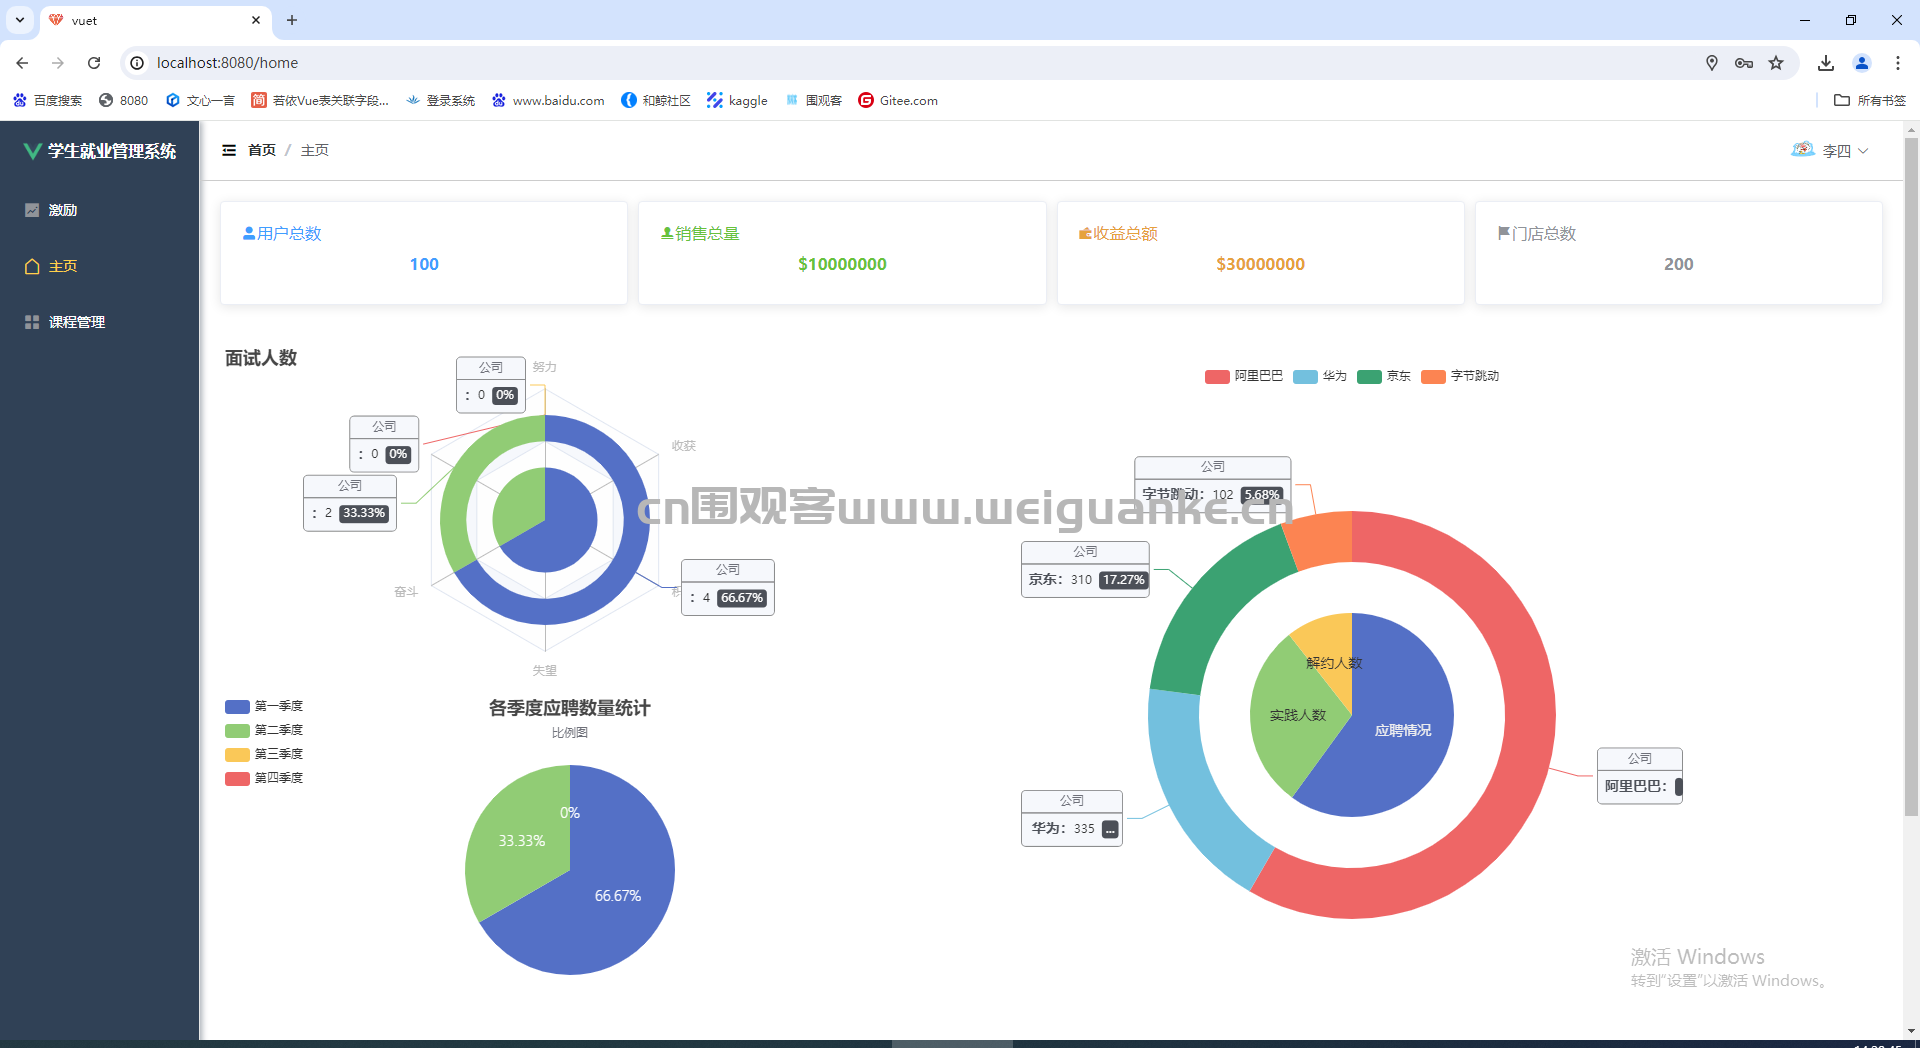The width and height of the screenshot is (1920, 1048).
Task: Open the Gitee.com bookmark
Action: click(x=898, y=100)
